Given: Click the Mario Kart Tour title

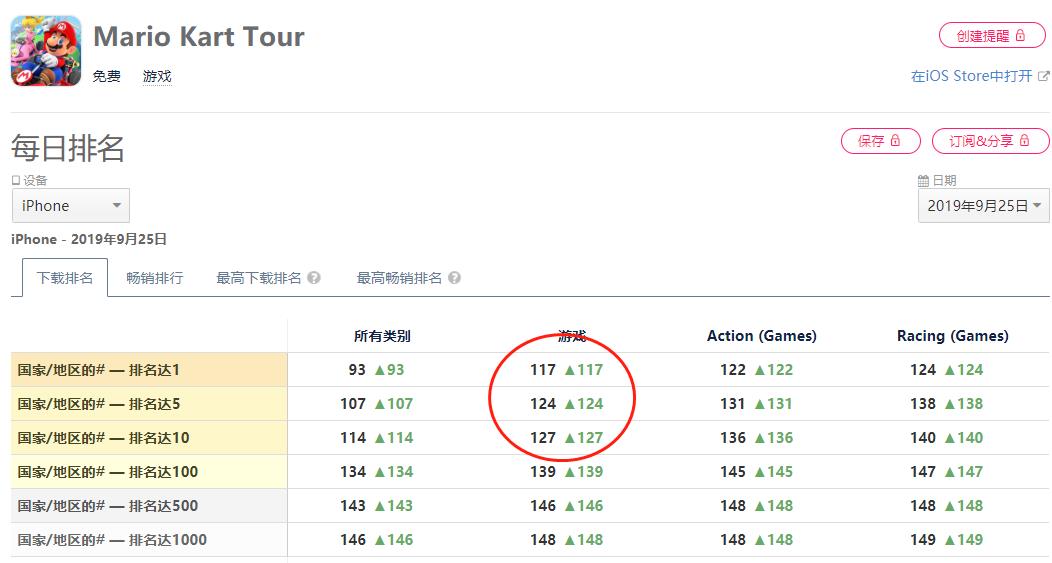Looking at the screenshot, I should click(199, 36).
